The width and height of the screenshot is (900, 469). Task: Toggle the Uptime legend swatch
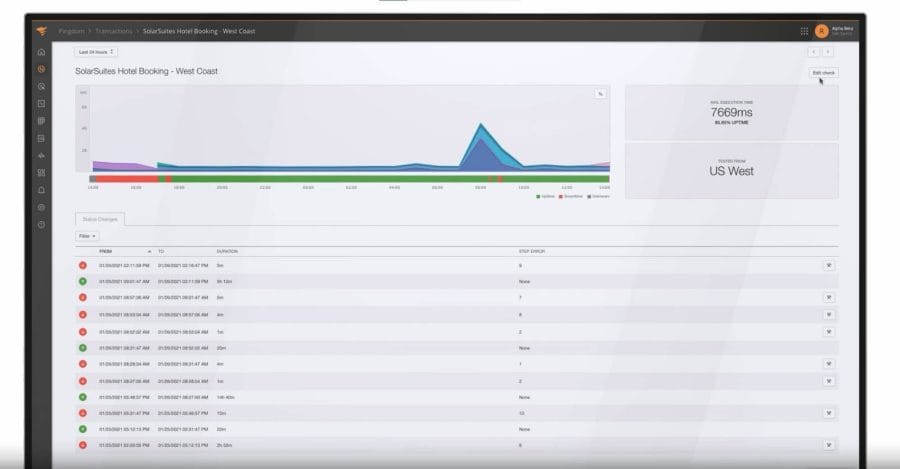click(538, 196)
